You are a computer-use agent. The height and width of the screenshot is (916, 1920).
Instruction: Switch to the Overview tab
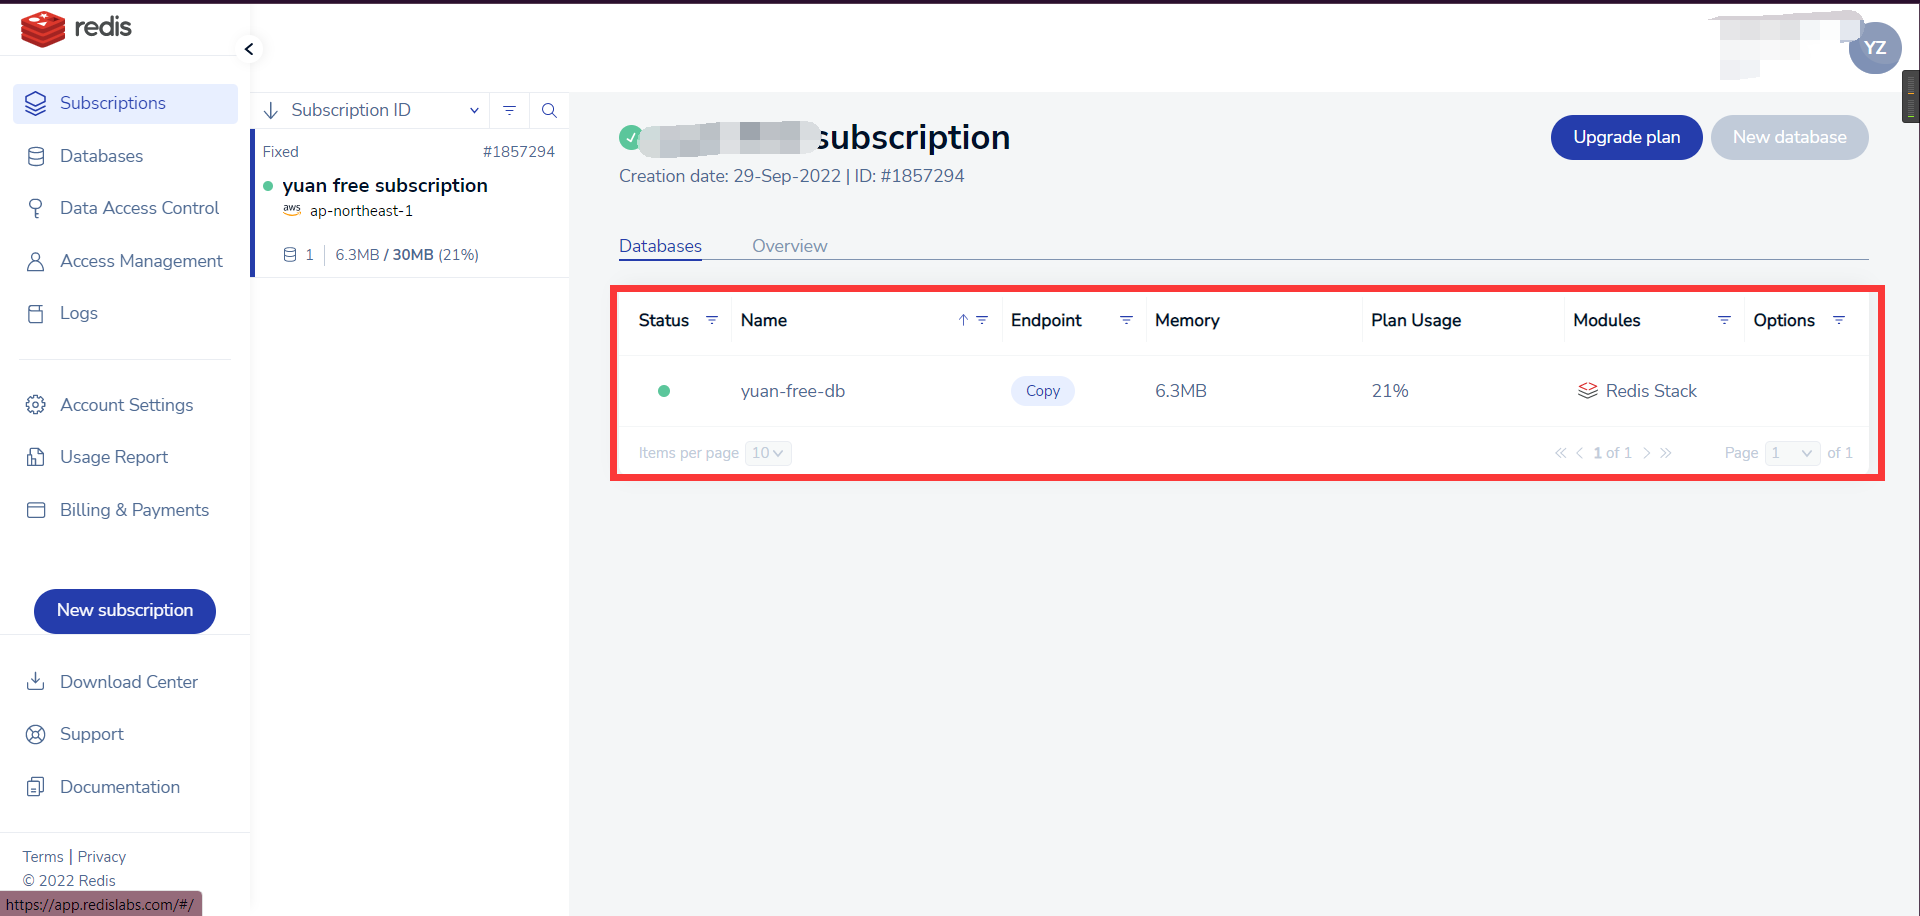(x=789, y=246)
